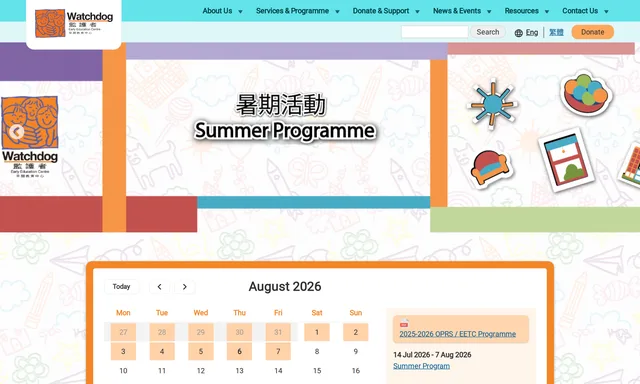Select August 6 on the calendar
This screenshot has width=640, height=384.
[239, 351]
